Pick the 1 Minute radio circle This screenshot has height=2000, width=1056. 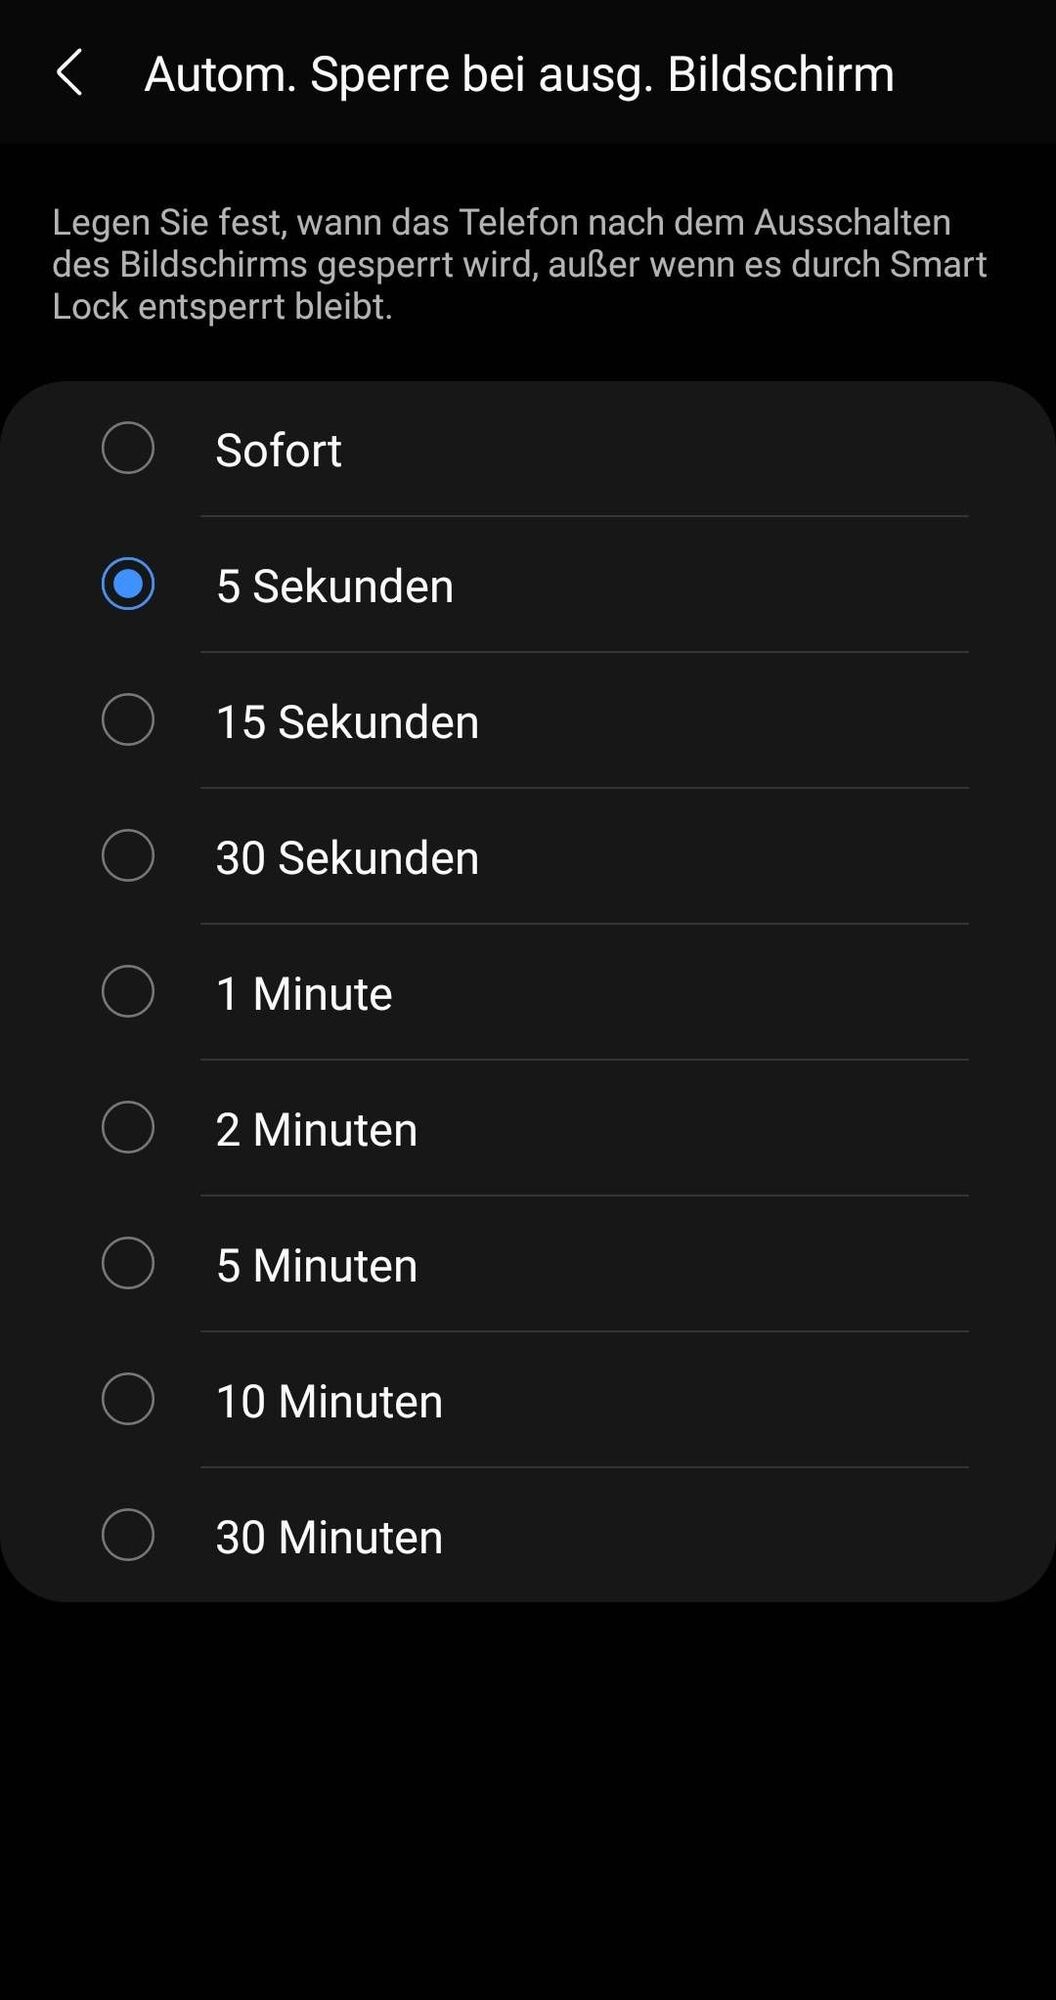coord(128,991)
